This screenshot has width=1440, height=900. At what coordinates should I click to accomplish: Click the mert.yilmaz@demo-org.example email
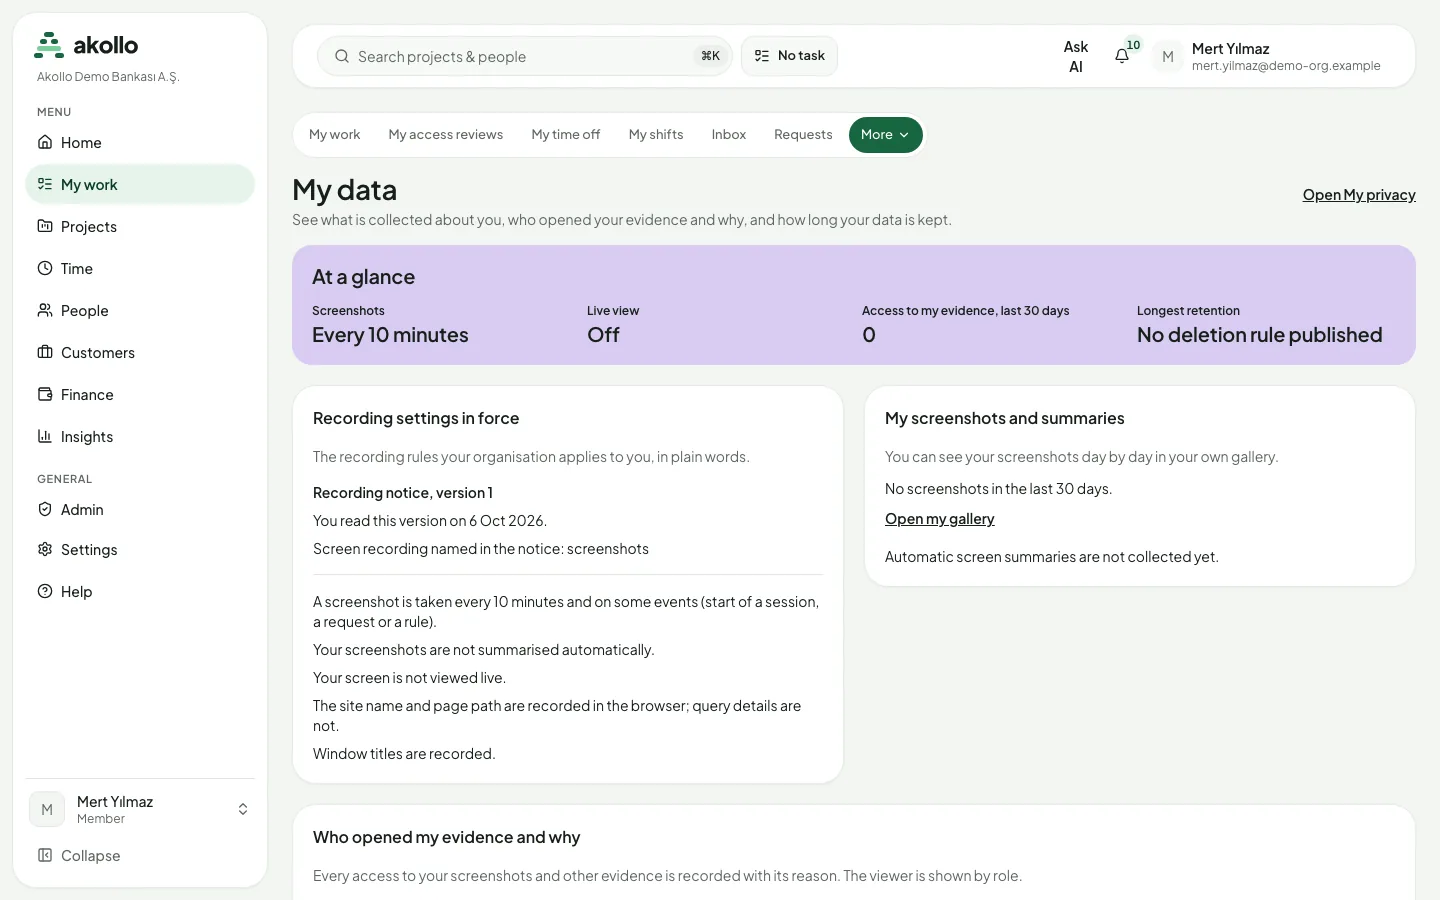tap(1286, 66)
